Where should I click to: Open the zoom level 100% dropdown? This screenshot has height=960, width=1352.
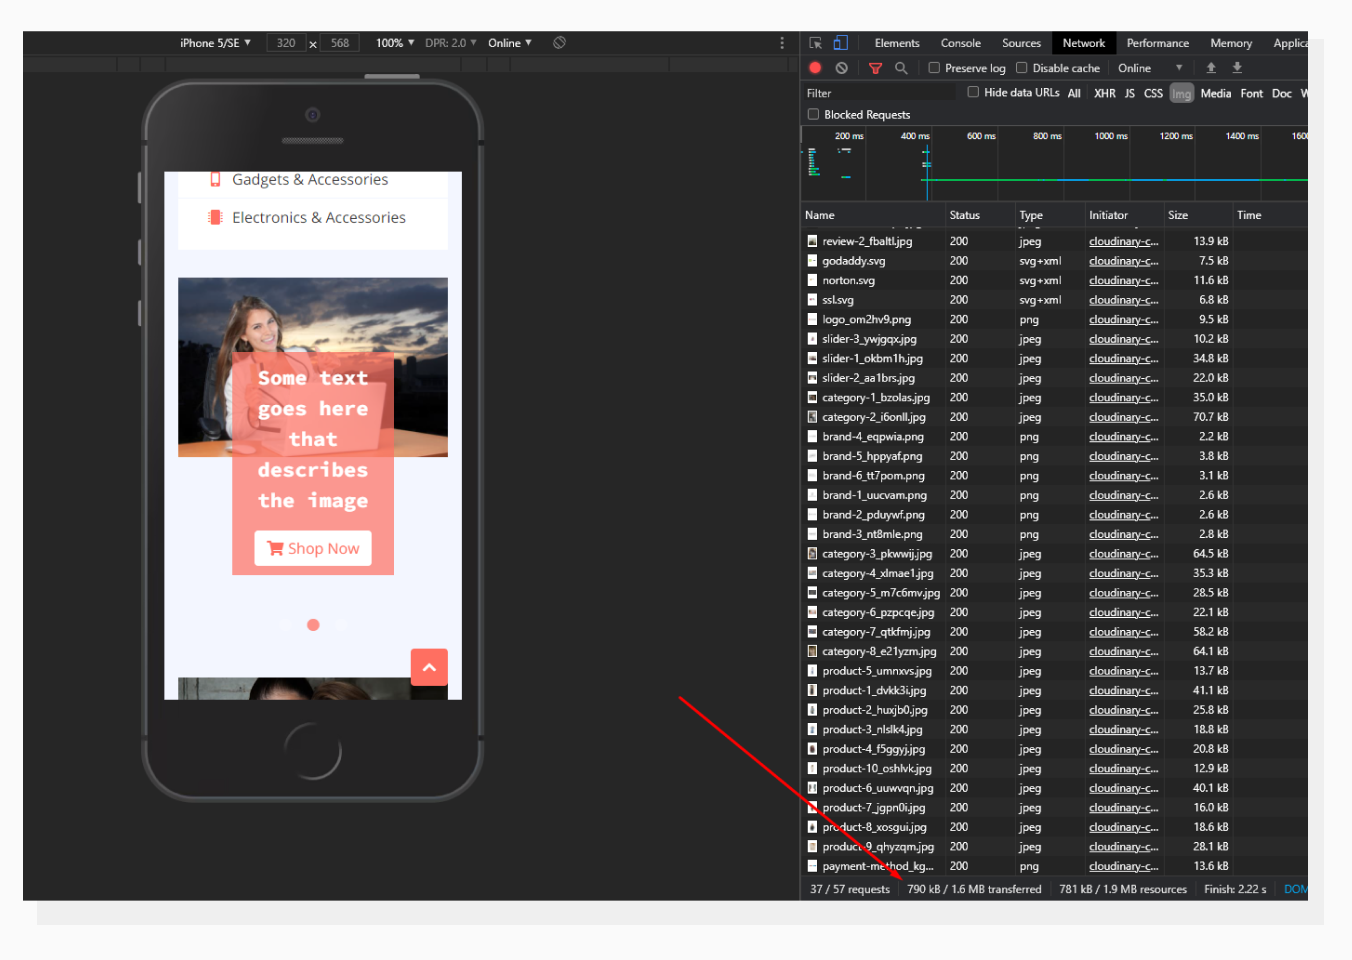tap(393, 42)
